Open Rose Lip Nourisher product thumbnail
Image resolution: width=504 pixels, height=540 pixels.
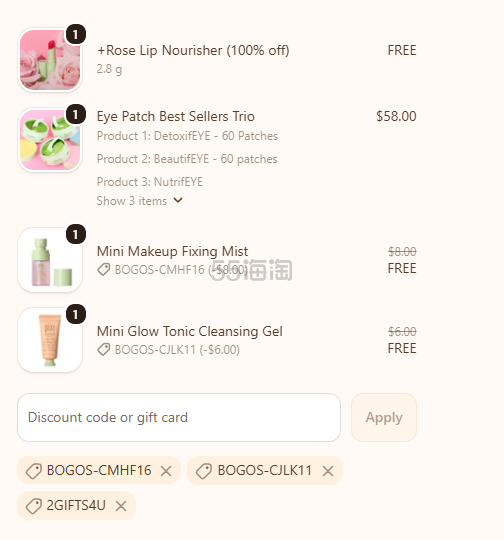coord(50,60)
